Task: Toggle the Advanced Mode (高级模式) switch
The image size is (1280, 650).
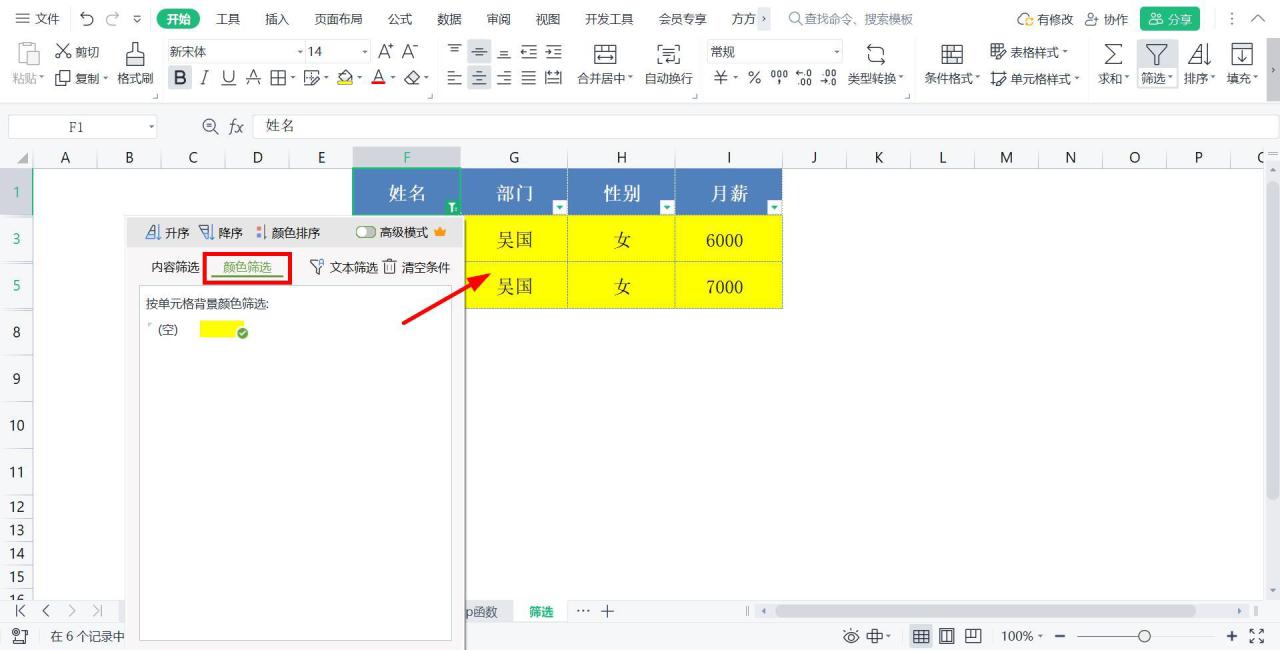Action: click(366, 232)
